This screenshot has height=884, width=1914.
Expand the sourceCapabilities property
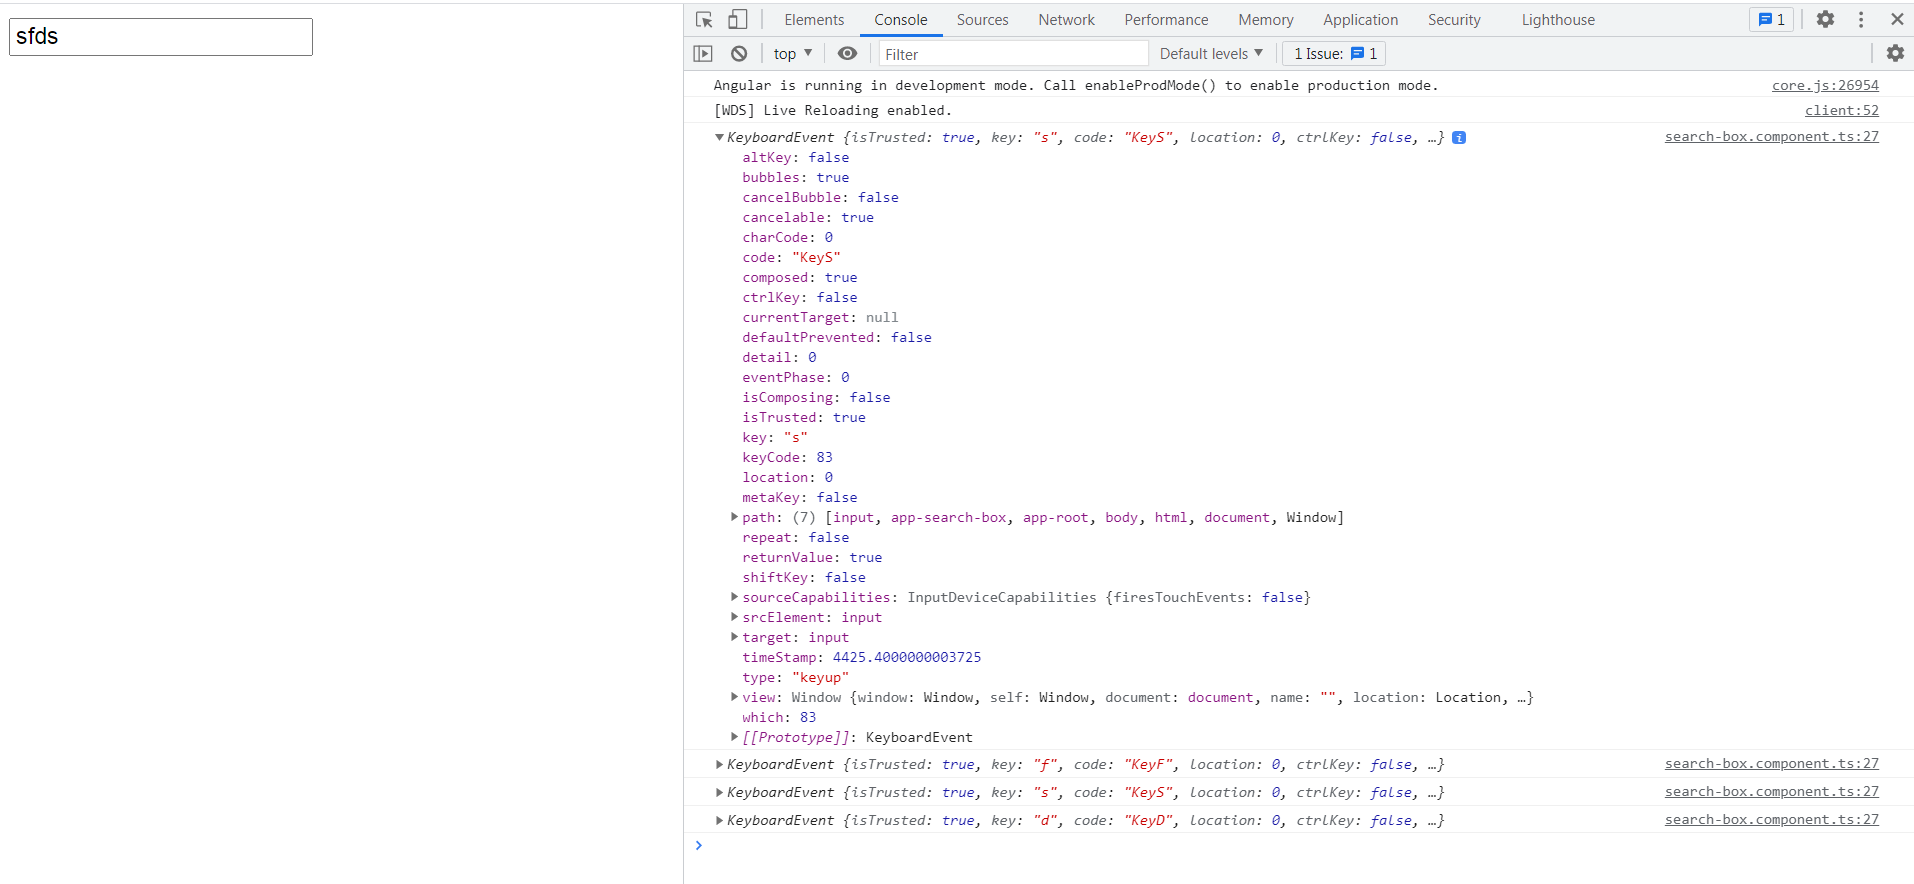(x=734, y=598)
